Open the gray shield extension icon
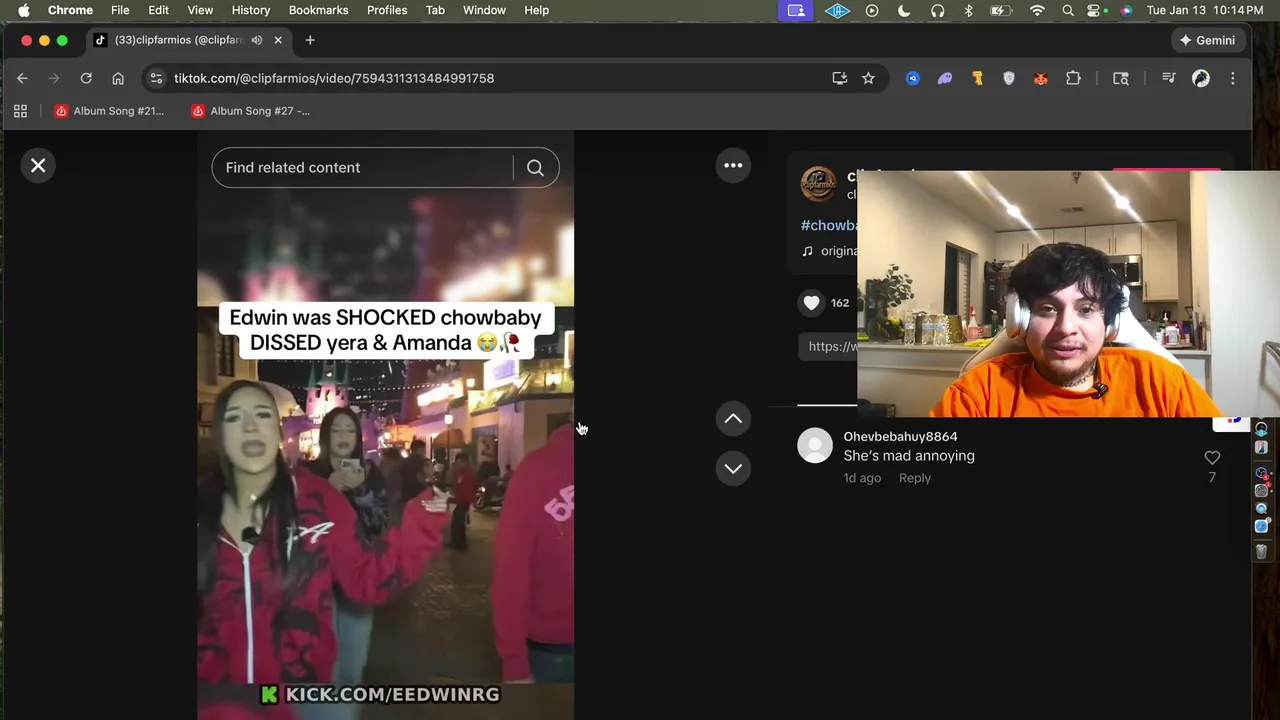 (1009, 78)
